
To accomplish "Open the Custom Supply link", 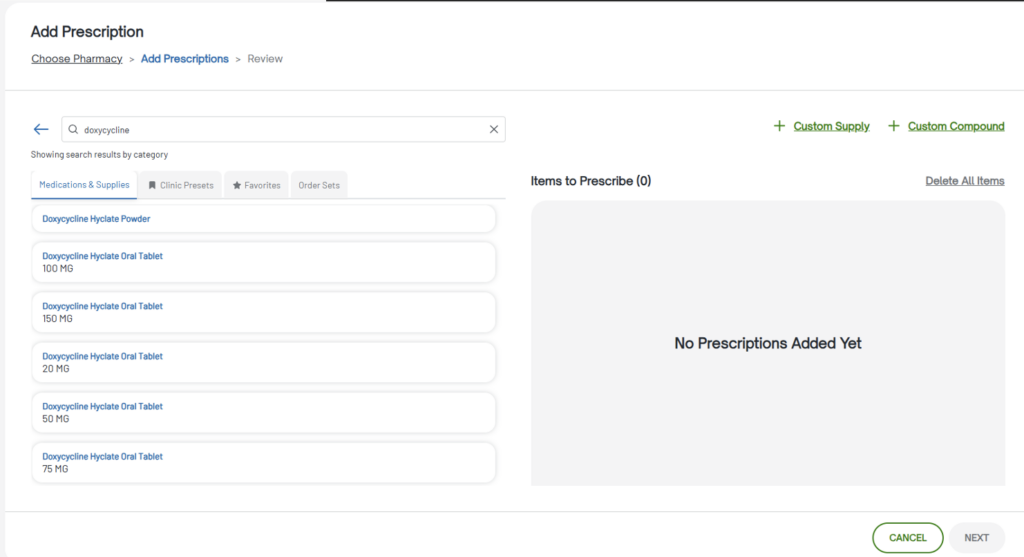I will coord(831,126).
